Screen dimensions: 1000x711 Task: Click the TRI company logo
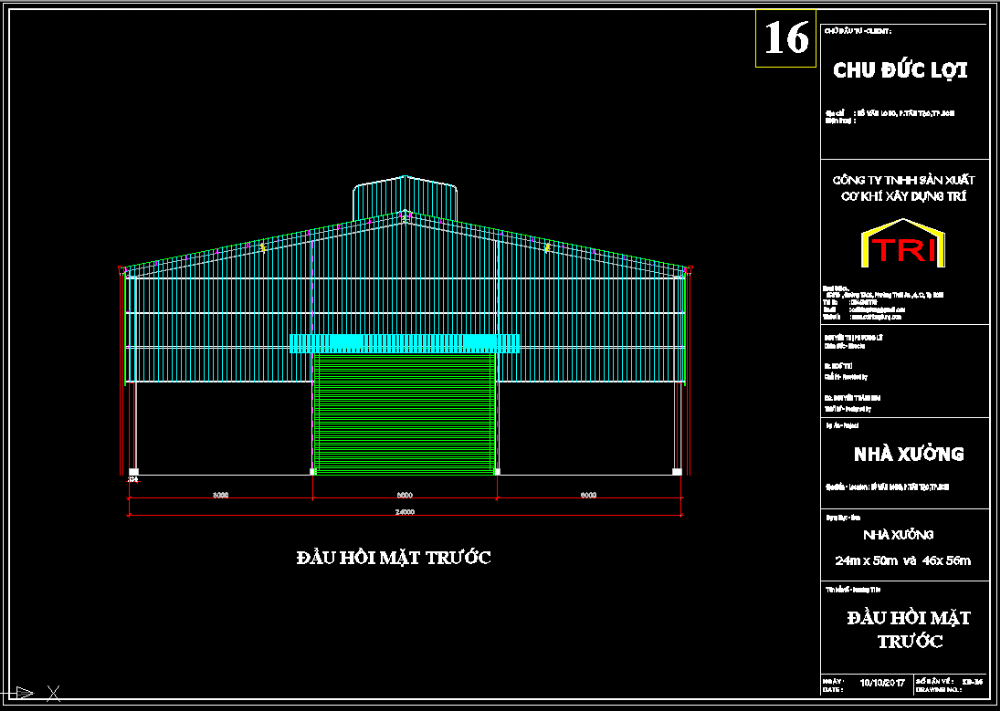[903, 244]
